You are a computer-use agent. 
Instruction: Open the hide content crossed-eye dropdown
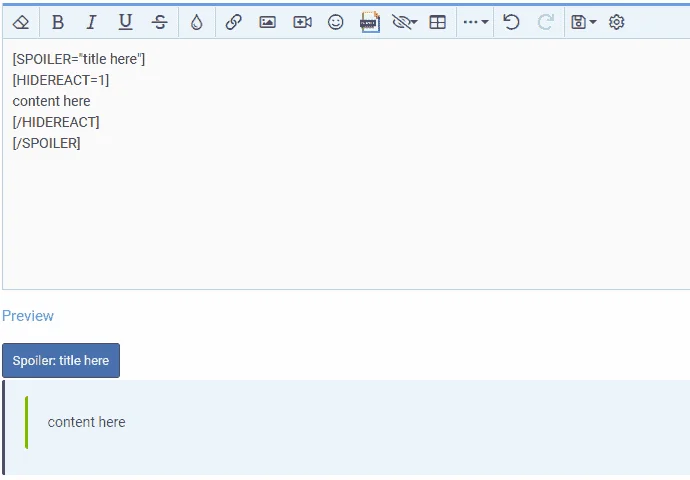(x=404, y=22)
